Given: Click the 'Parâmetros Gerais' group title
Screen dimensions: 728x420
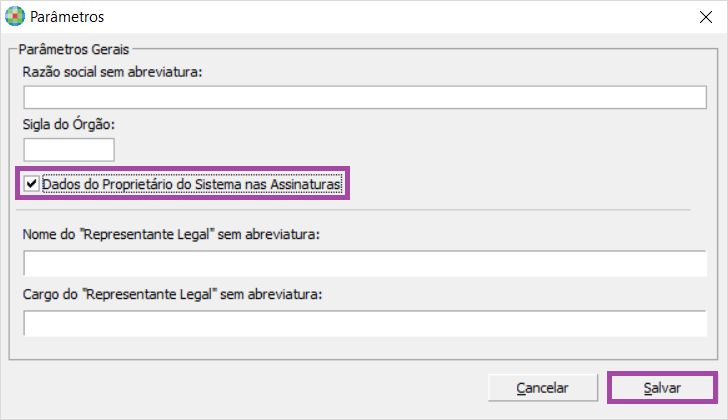Looking at the screenshot, I should tap(74, 49).
